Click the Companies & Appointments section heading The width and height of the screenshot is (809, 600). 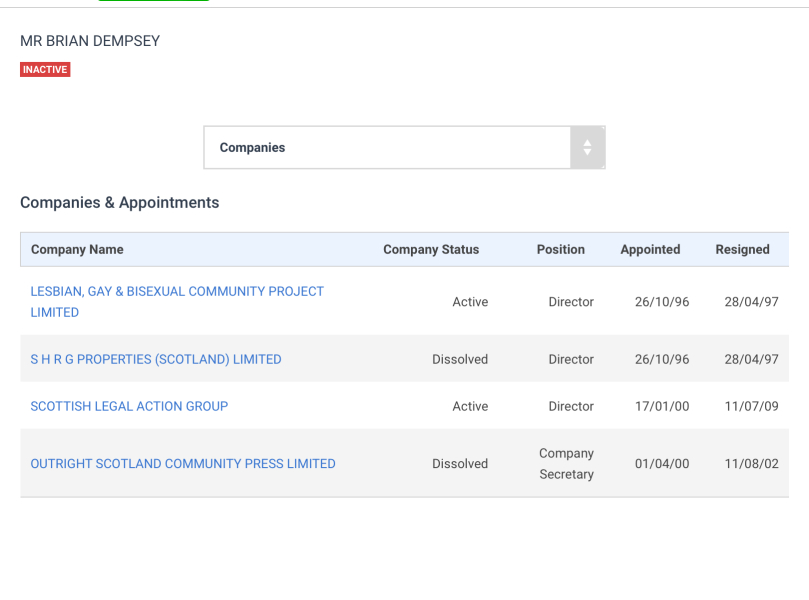click(119, 202)
